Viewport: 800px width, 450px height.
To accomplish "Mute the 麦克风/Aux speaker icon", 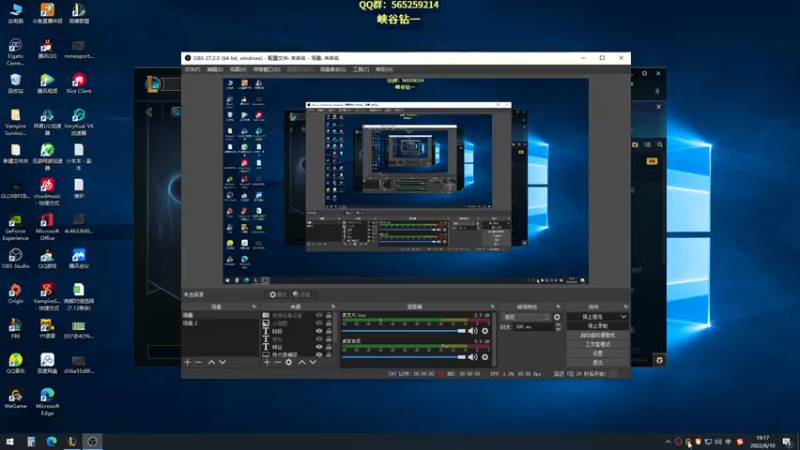I will tap(473, 331).
